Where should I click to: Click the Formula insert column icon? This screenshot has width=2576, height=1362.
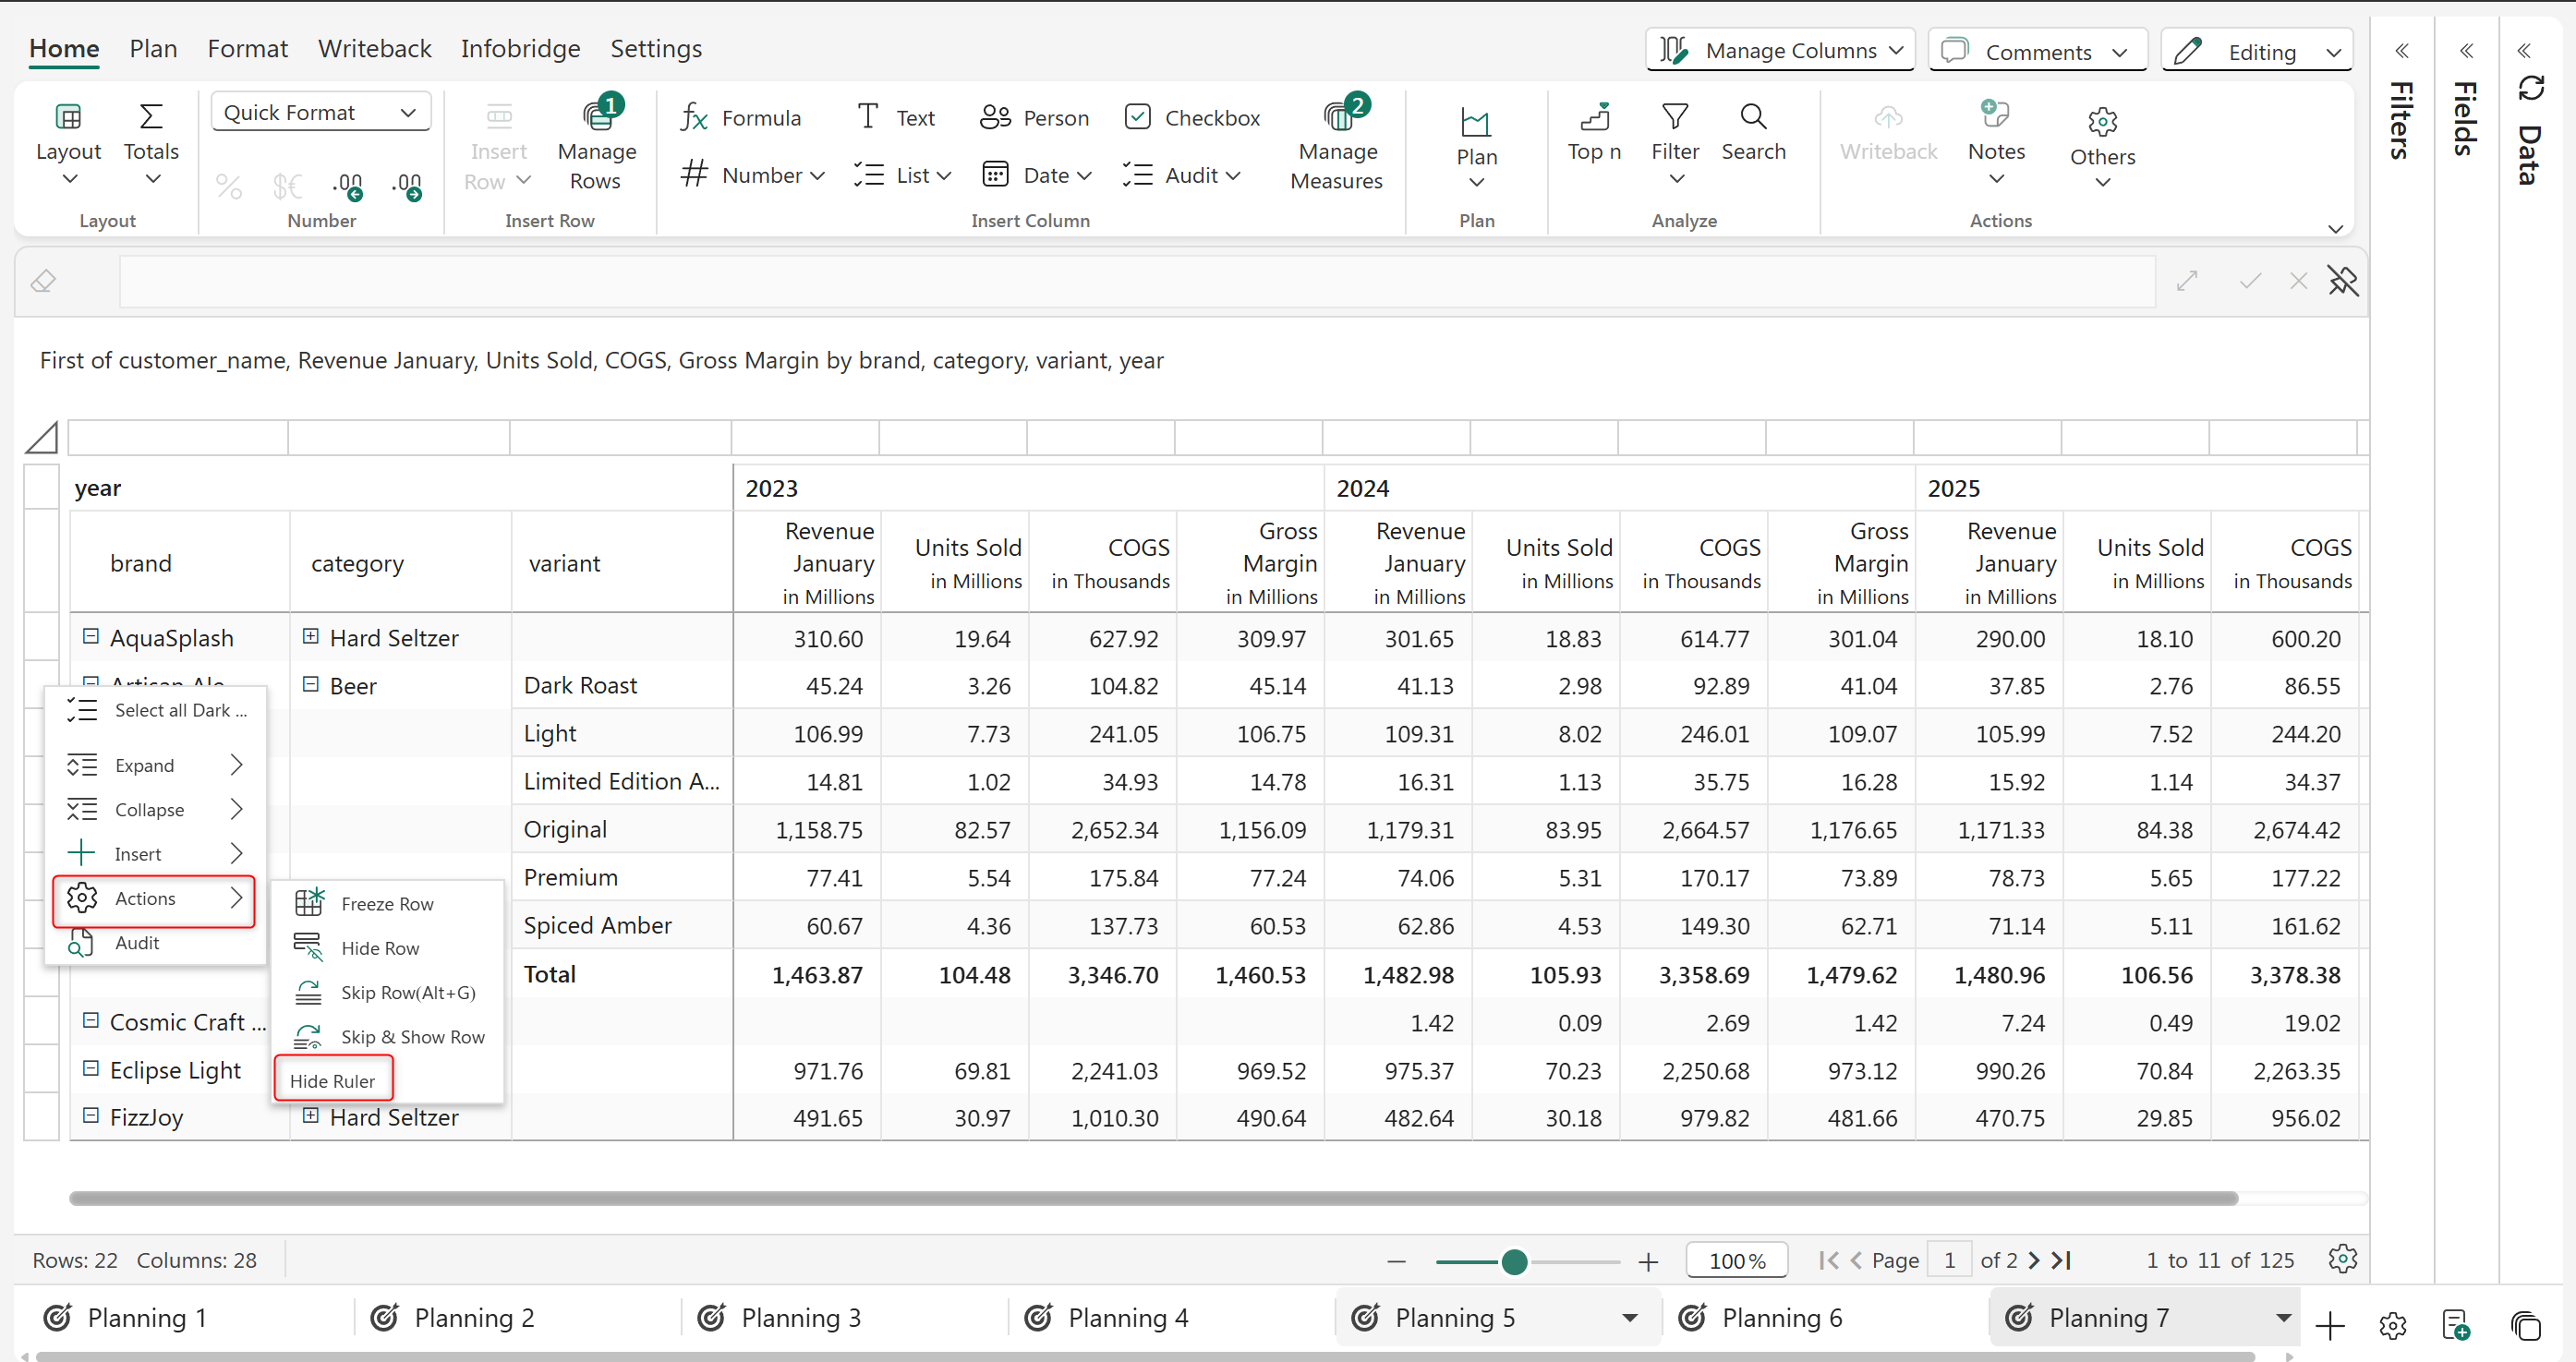click(x=694, y=118)
